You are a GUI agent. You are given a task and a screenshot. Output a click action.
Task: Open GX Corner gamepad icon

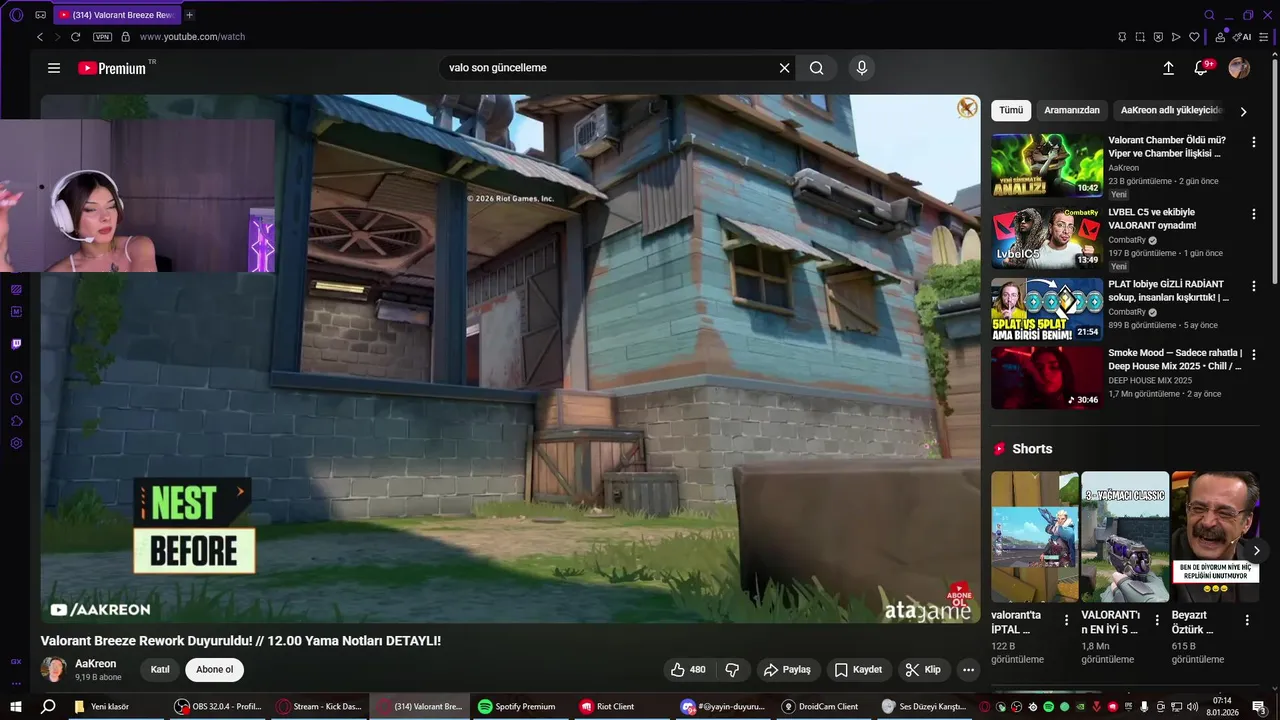point(40,15)
